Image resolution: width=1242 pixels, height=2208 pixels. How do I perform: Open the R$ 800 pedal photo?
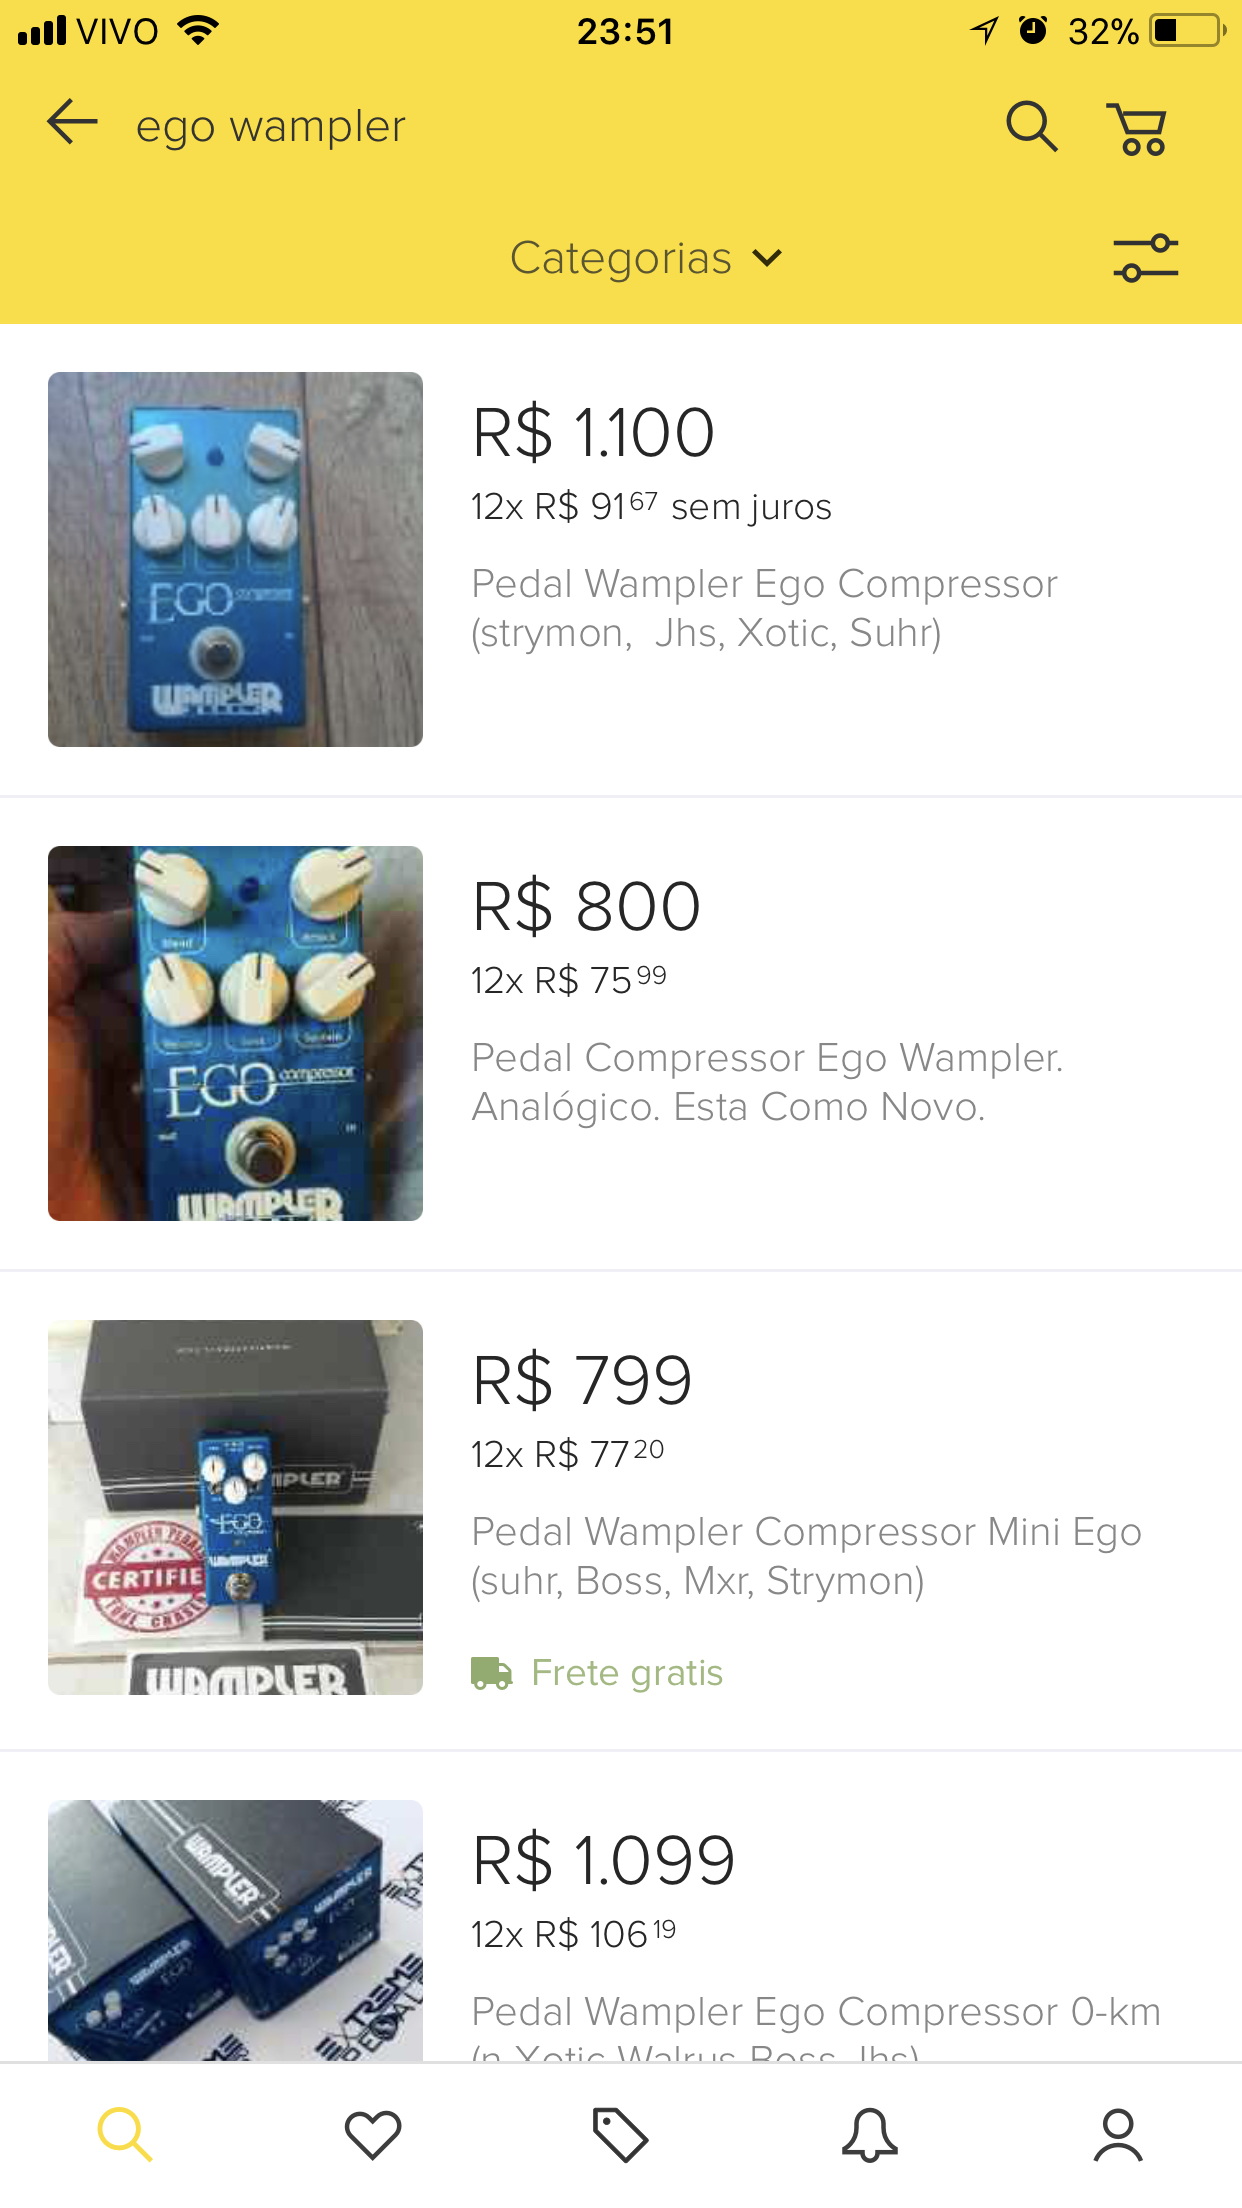coord(235,1033)
